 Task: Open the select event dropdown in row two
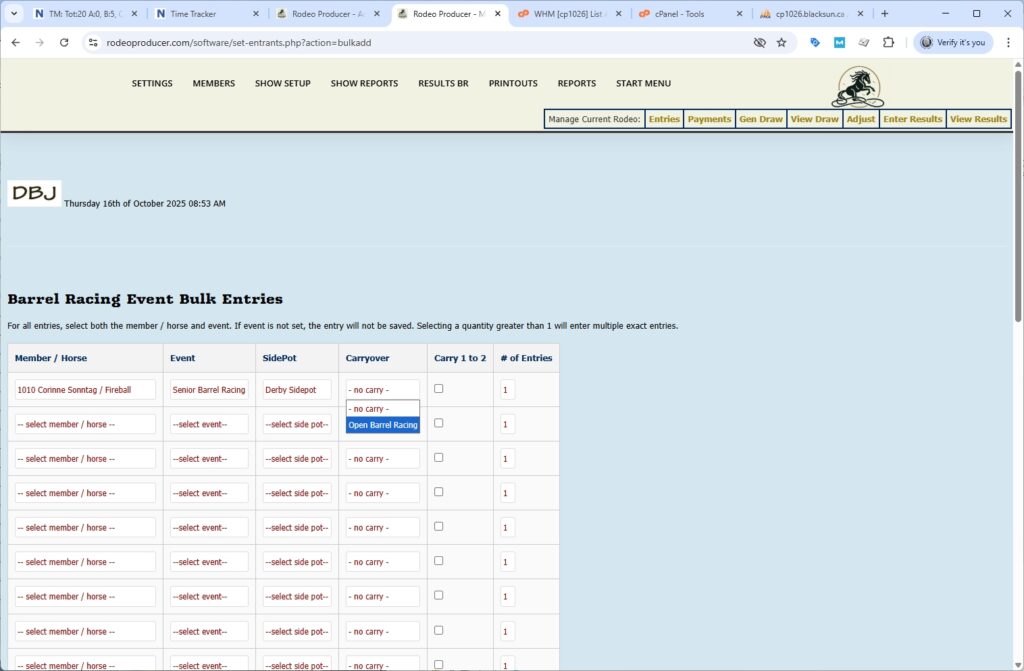click(208, 423)
